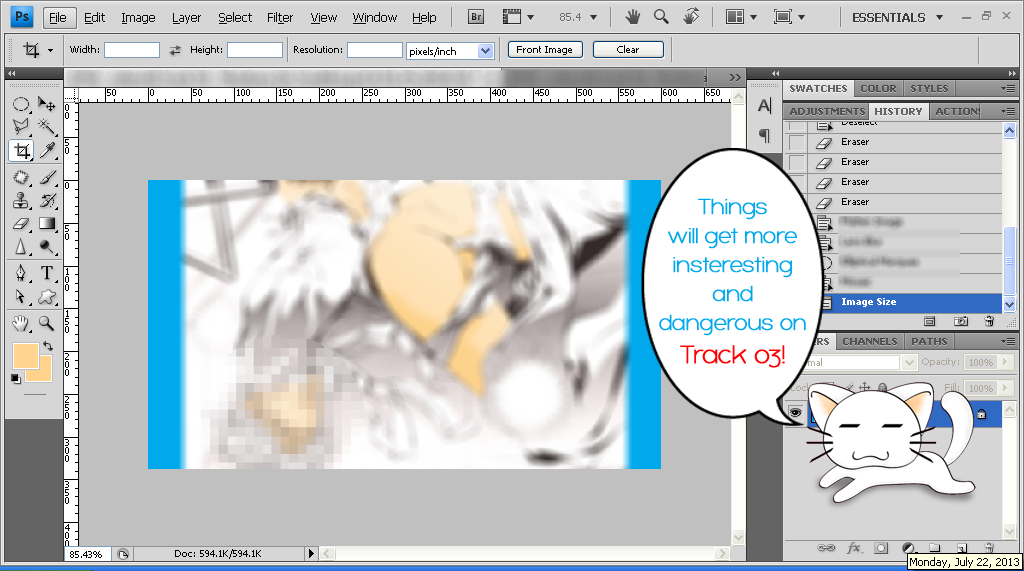This screenshot has height=571, width=1024.
Task: Select the Hand tool in the toolbox
Action: 21,323
